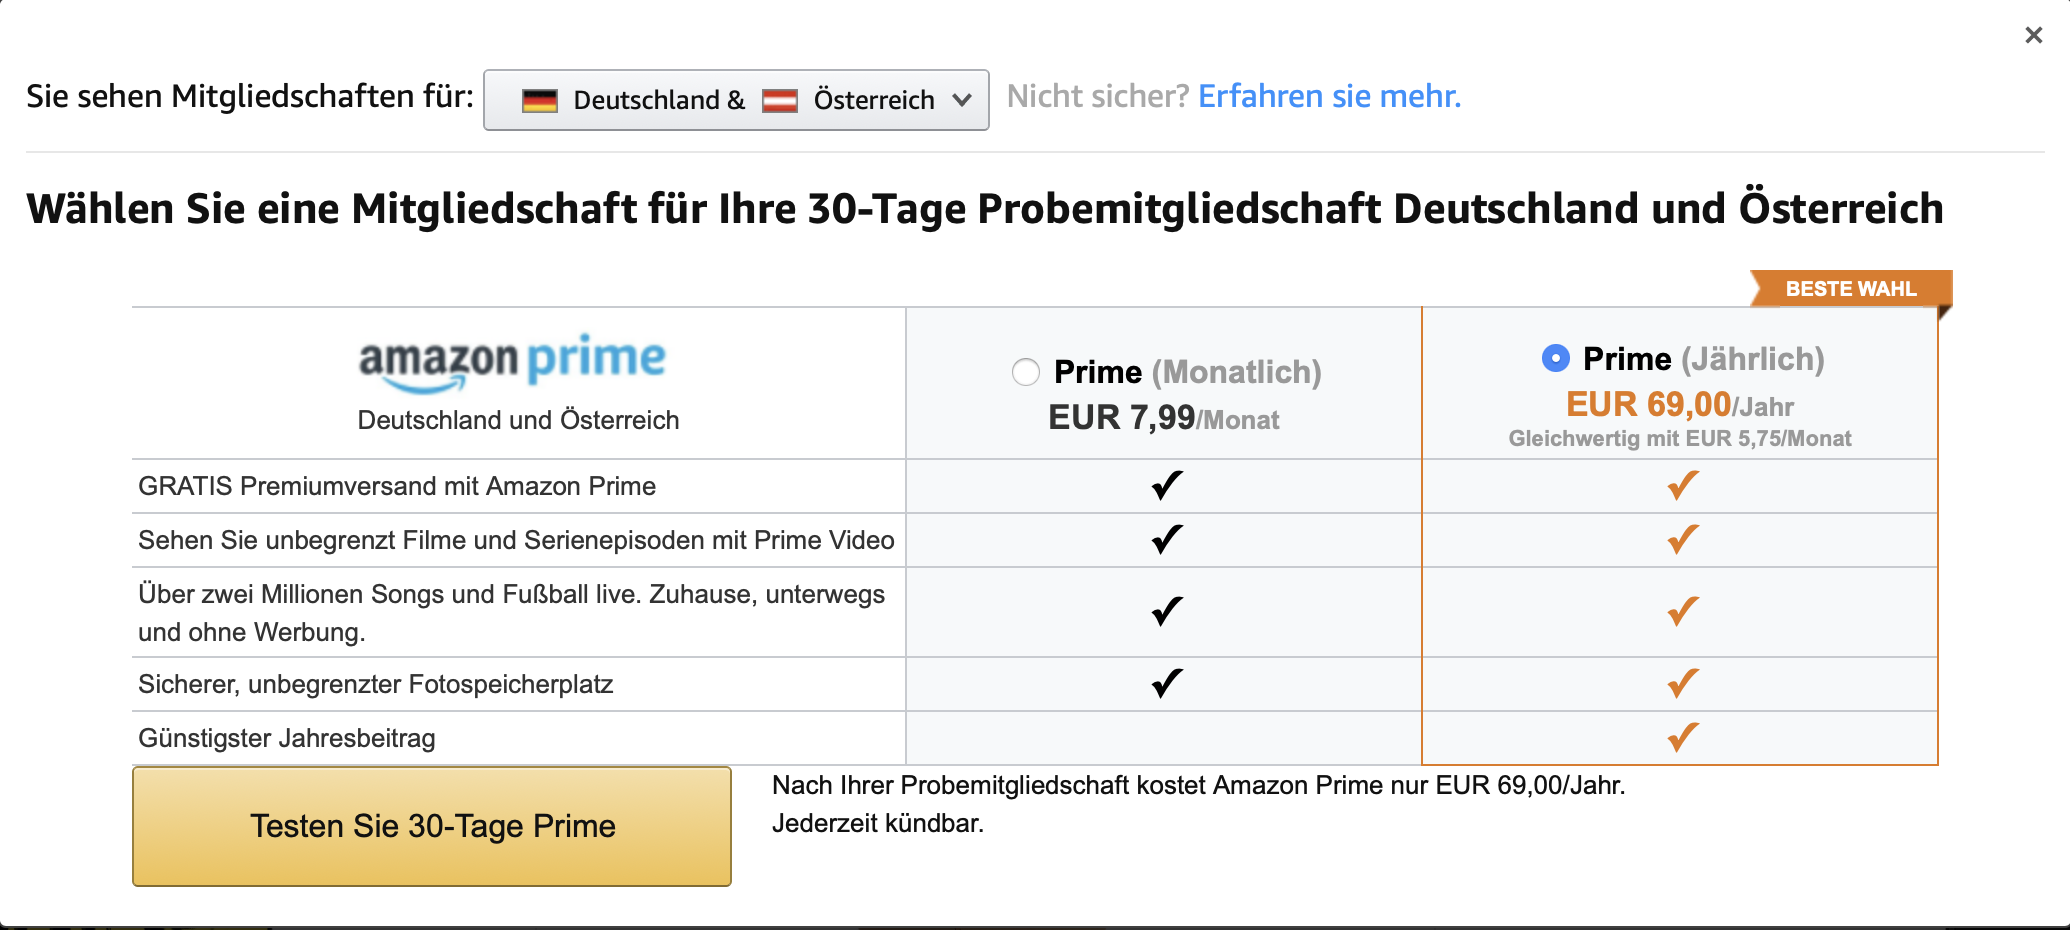Viewport: 2070px width, 930px height.
Task: Click the orange checkmark for Fotospeicherplatz yearly column
Action: pos(1680,684)
